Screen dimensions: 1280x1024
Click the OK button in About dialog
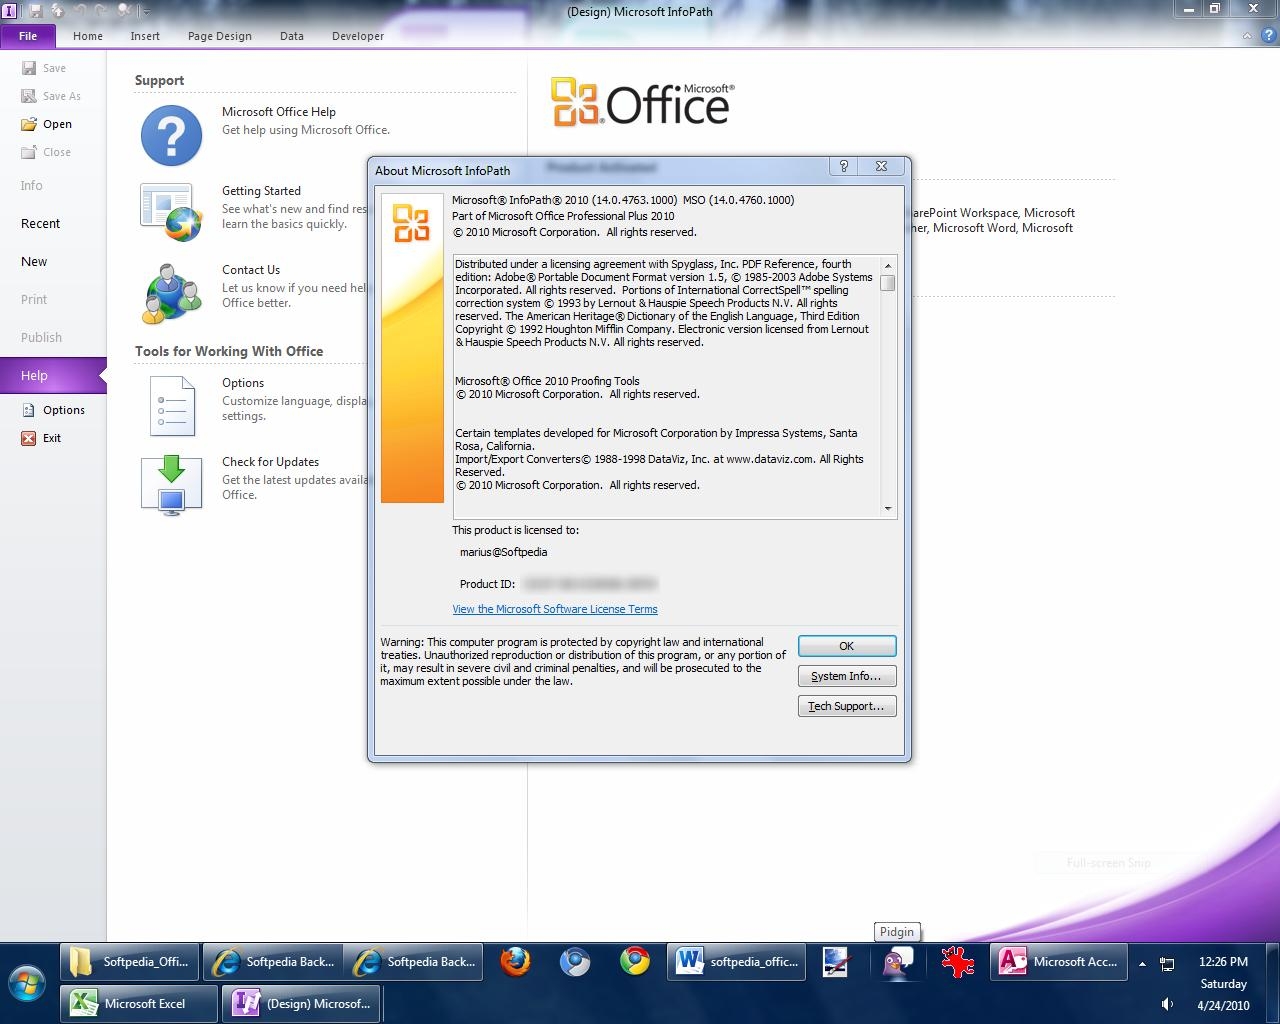pos(847,646)
